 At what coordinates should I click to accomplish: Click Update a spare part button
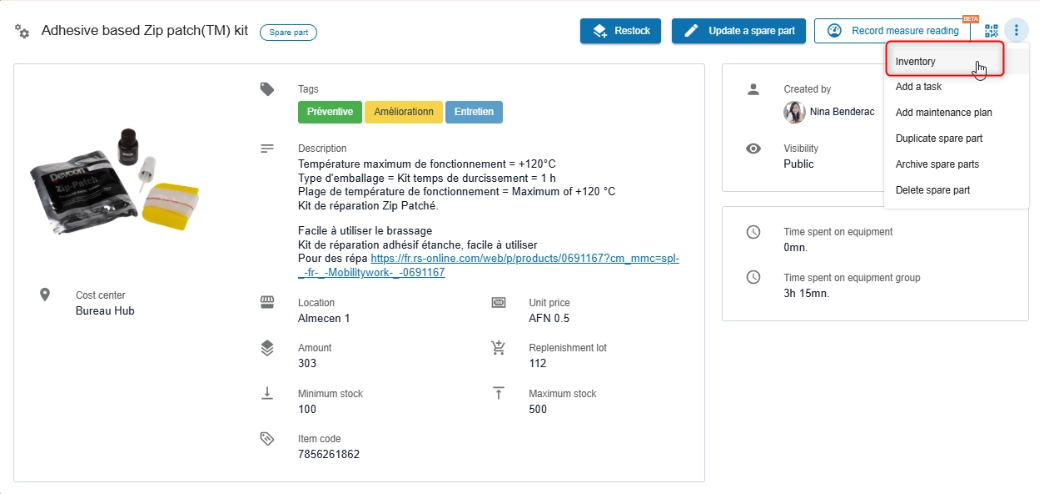point(739,31)
